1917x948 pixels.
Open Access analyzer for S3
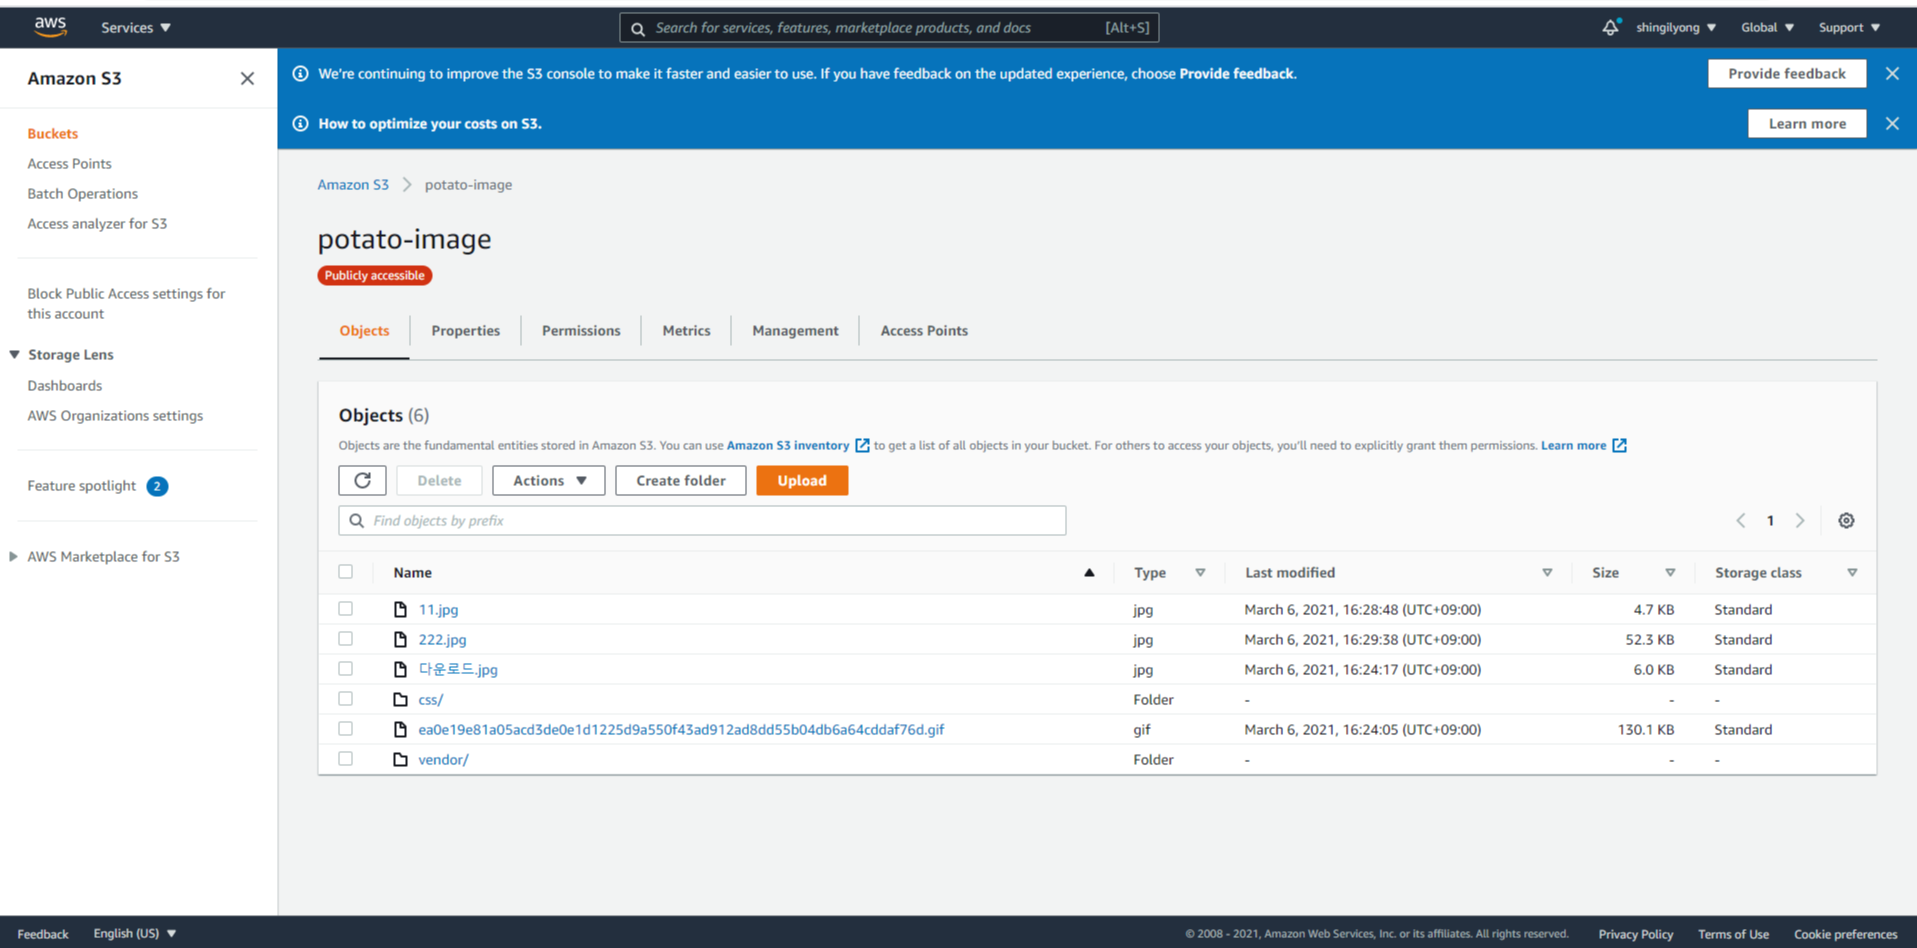(97, 223)
